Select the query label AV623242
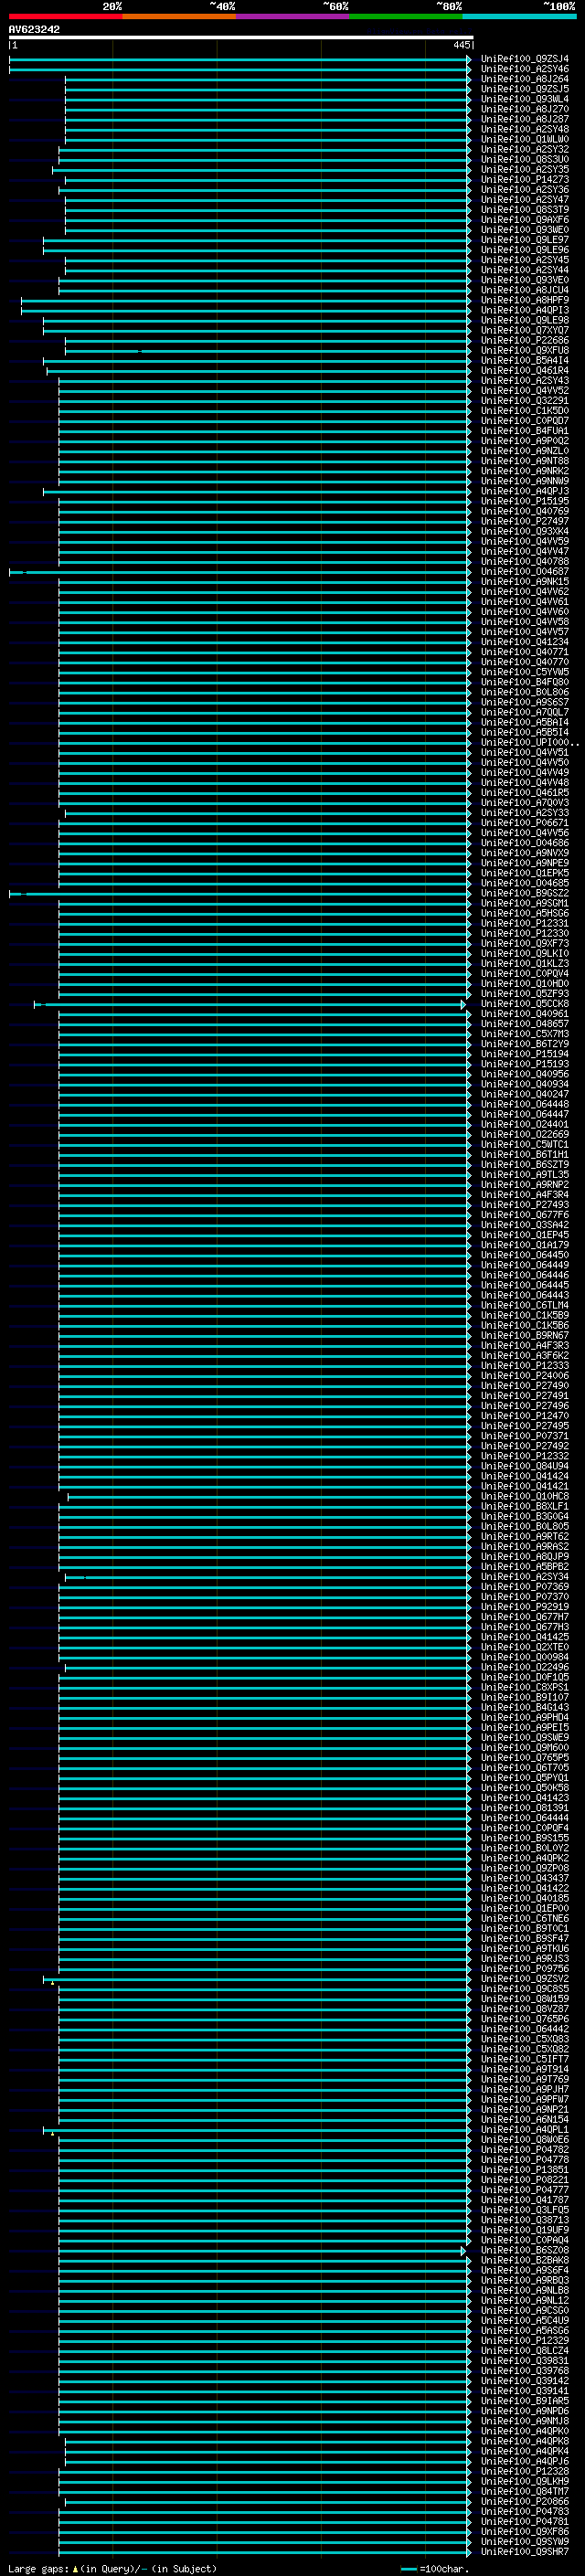 tap(34, 30)
